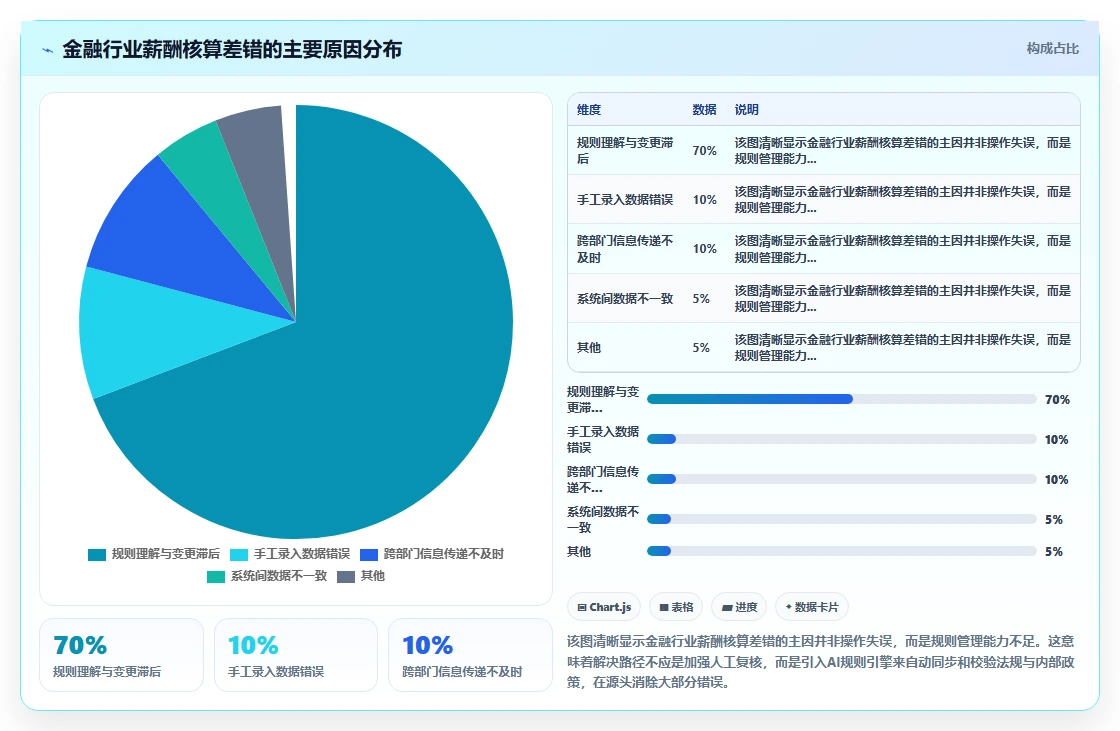Click the 70% value in the table
1120x731 pixels.
point(704,151)
